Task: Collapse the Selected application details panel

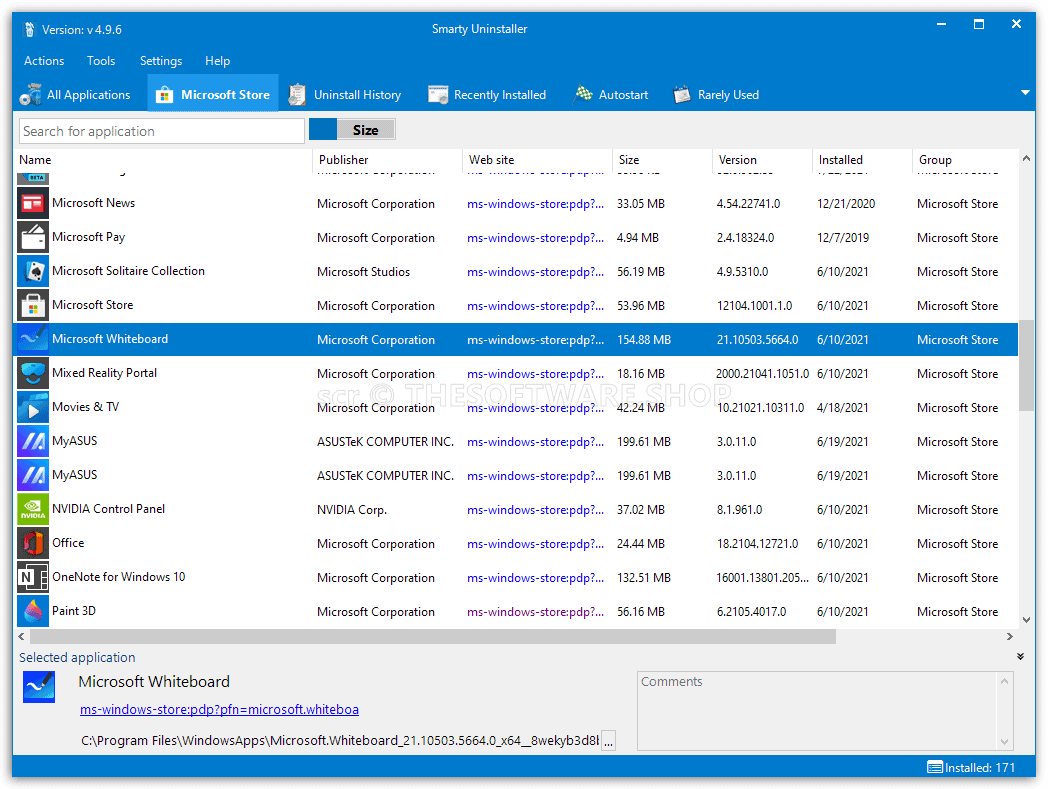Action: (x=1021, y=657)
